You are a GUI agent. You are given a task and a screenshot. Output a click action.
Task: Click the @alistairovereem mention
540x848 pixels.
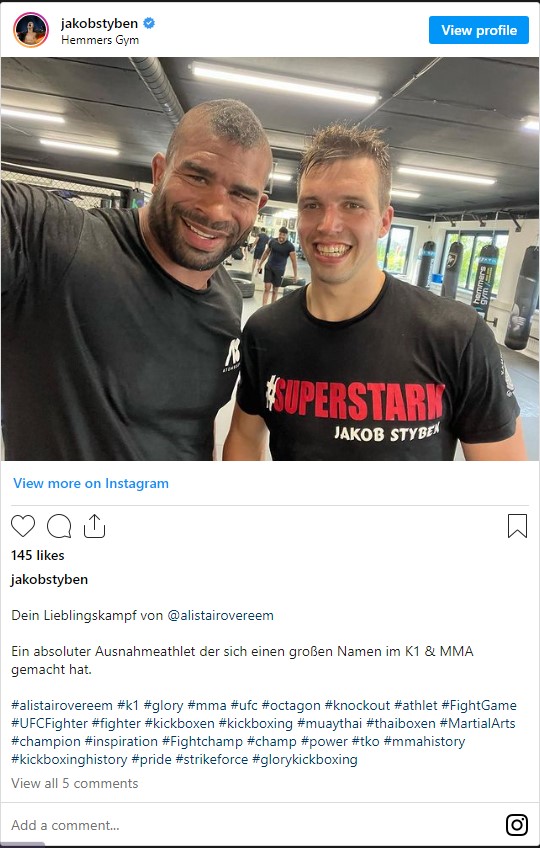pos(220,615)
